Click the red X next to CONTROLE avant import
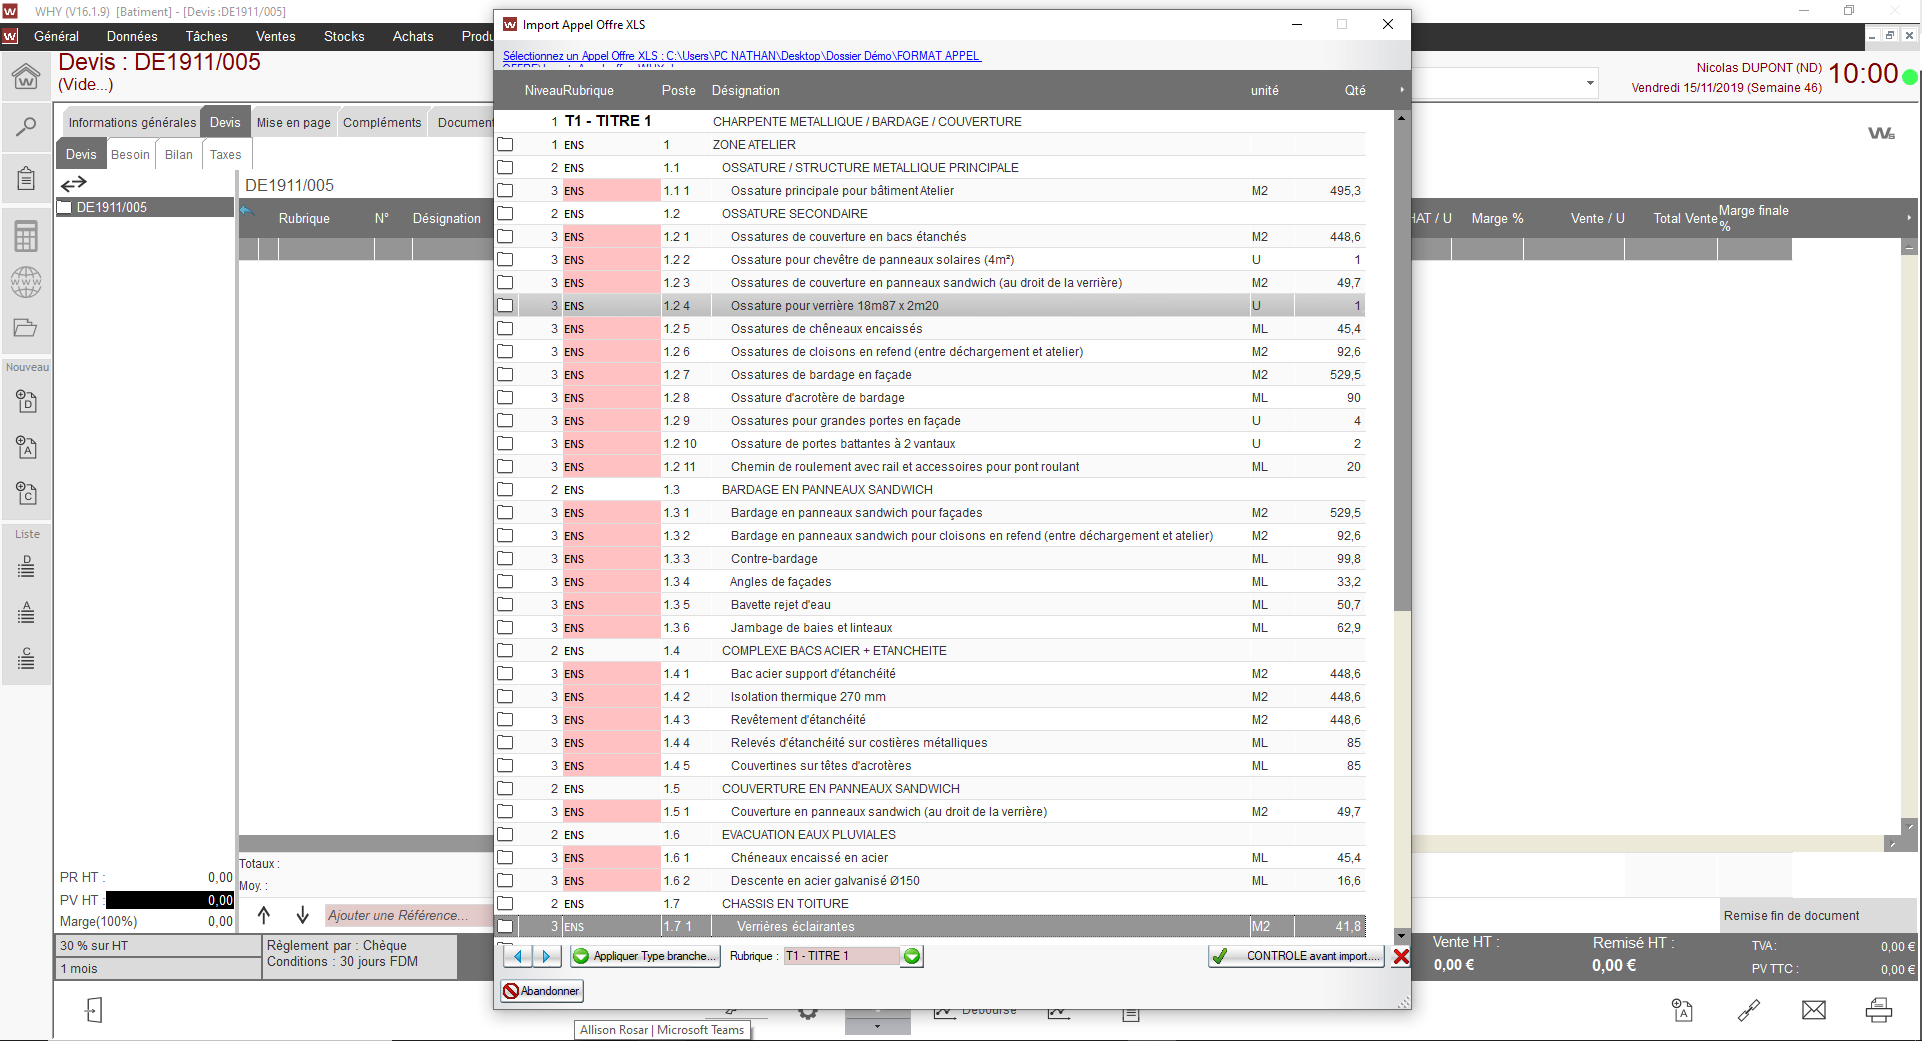The image size is (1922, 1041). (x=1401, y=956)
